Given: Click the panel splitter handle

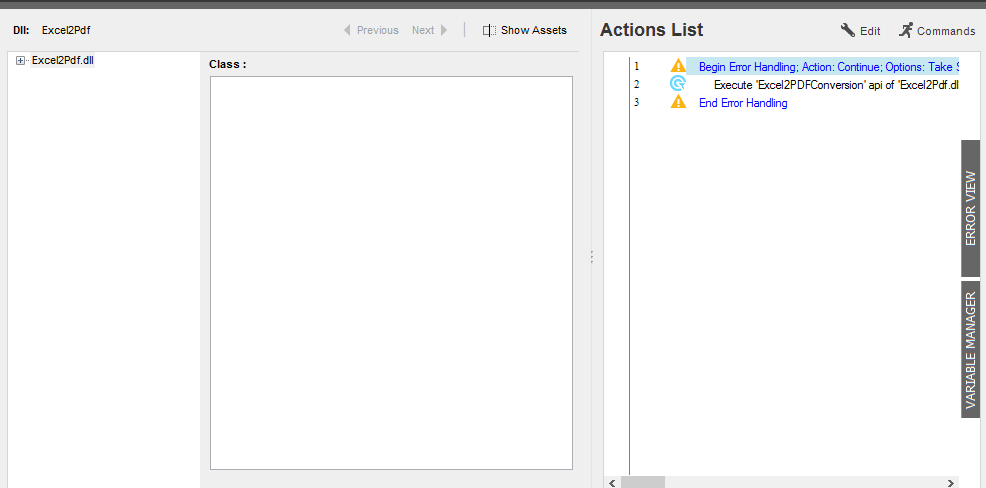Looking at the screenshot, I should (592, 257).
